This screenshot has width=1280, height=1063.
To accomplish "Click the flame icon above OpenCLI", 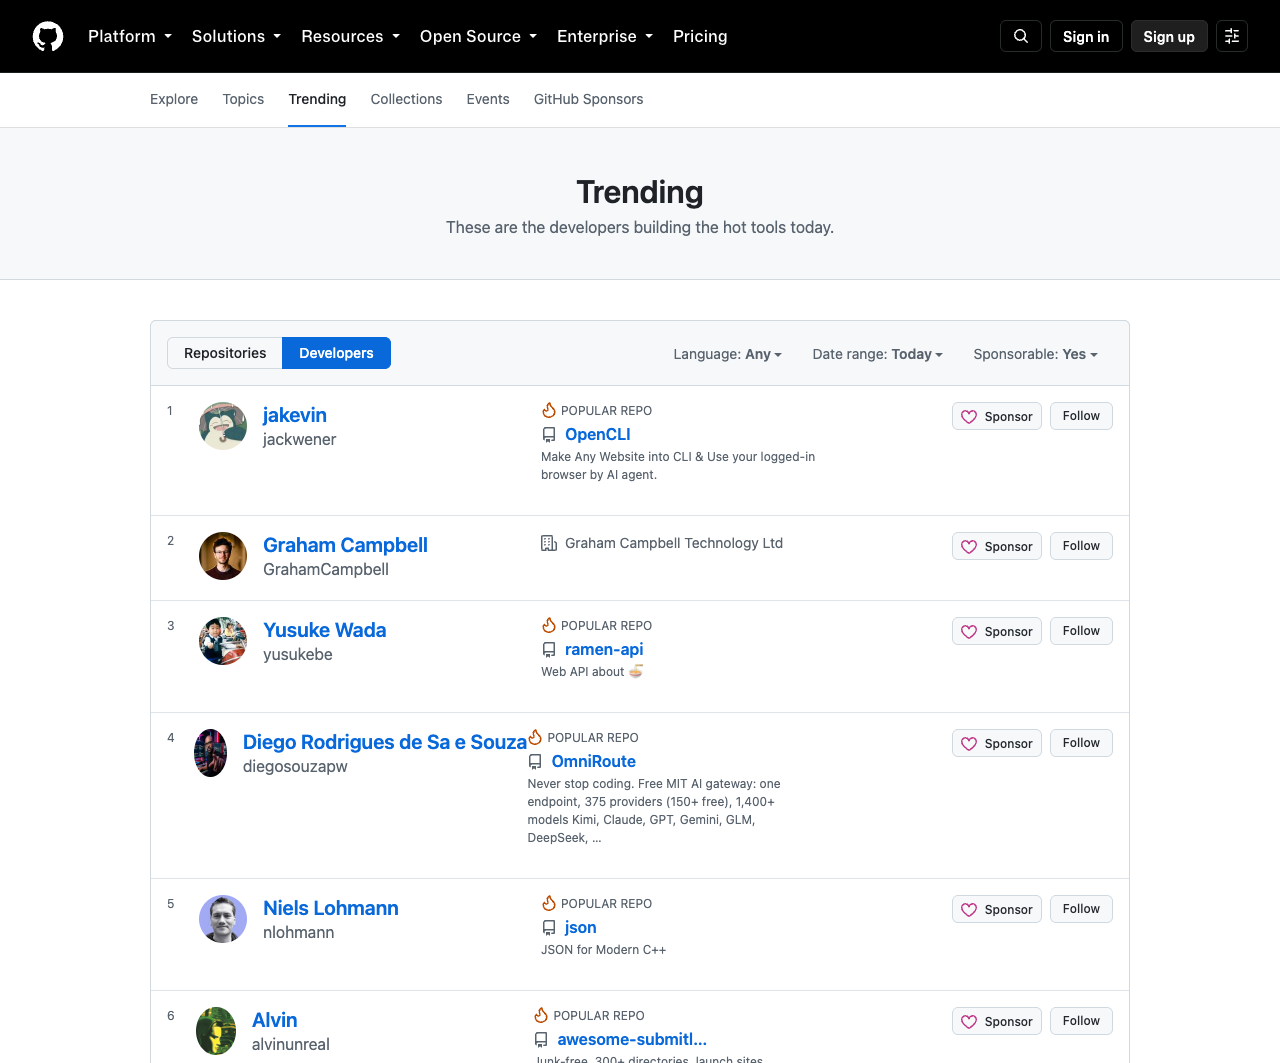I will tap(549, 410).
